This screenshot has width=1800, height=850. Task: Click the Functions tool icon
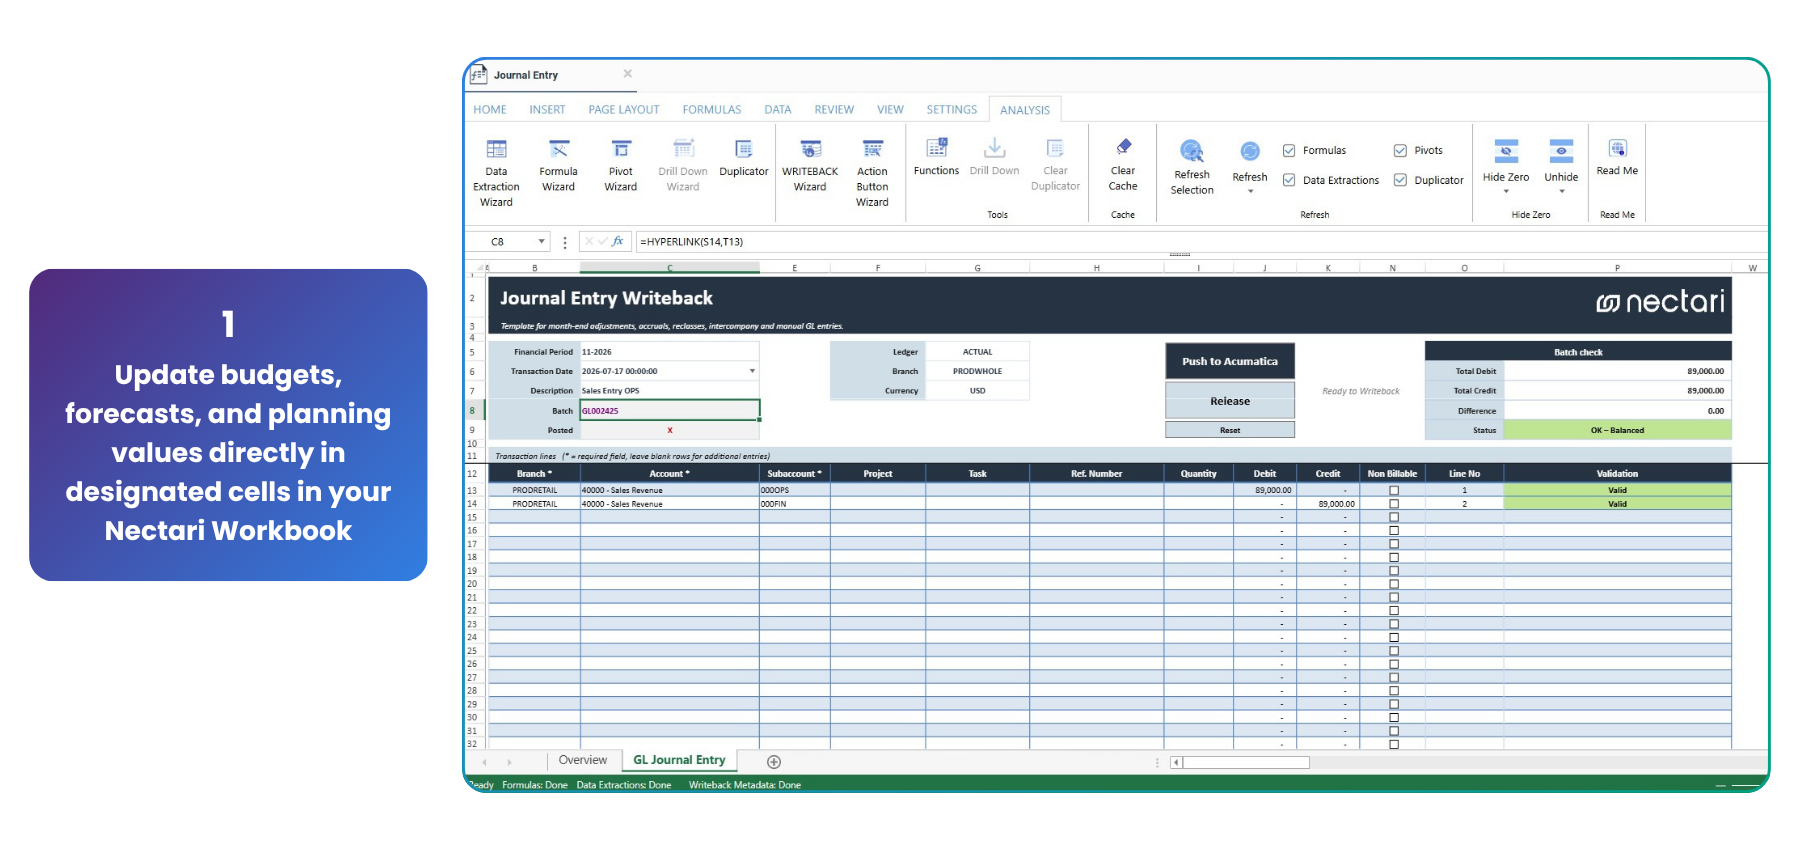[936, 148]
